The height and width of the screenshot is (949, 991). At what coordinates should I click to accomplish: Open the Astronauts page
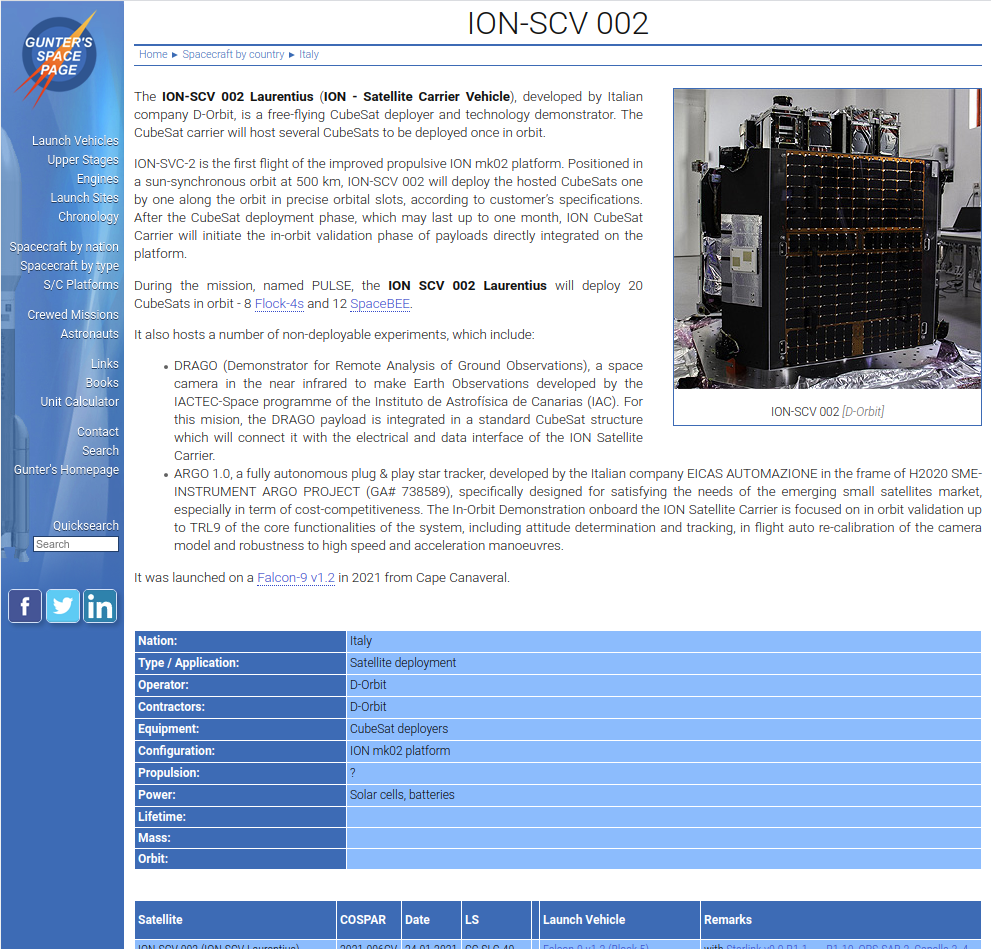point(89,333)
